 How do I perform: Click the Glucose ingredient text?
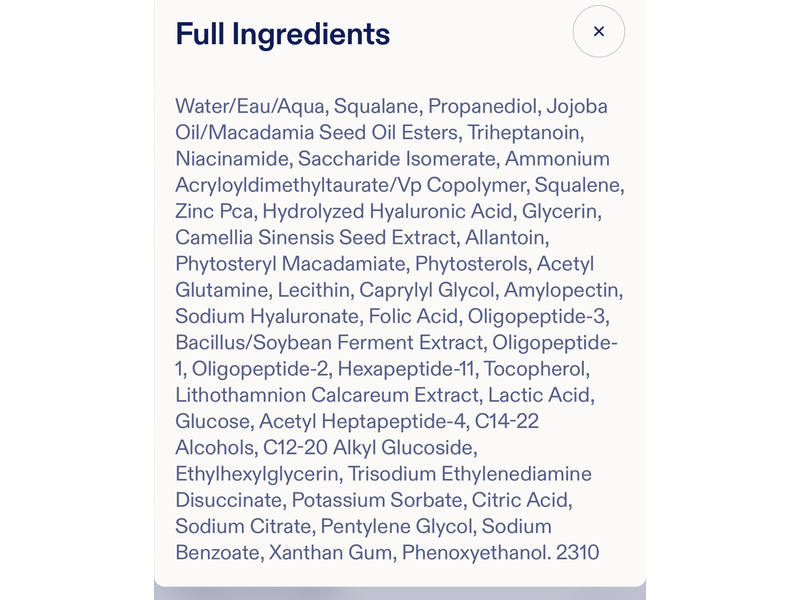point(213,421)
